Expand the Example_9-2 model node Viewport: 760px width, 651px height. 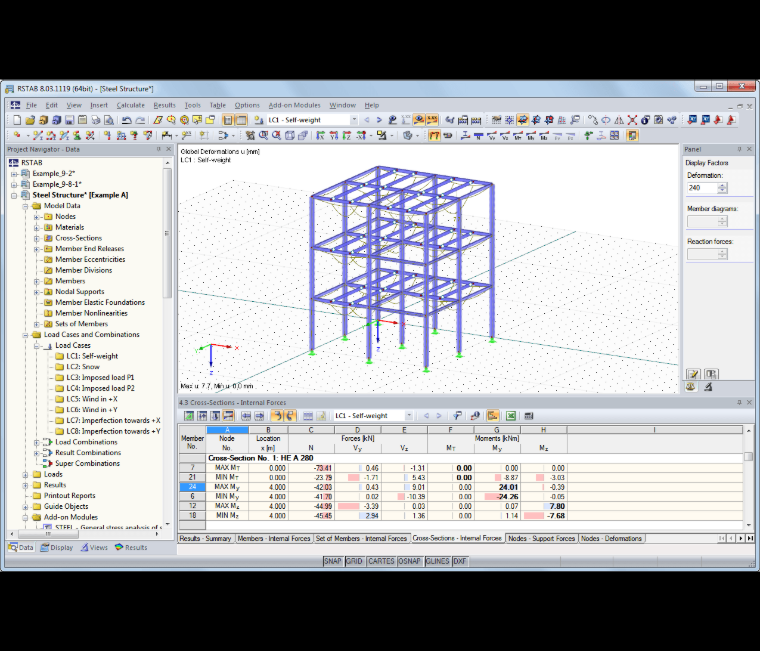14,174
